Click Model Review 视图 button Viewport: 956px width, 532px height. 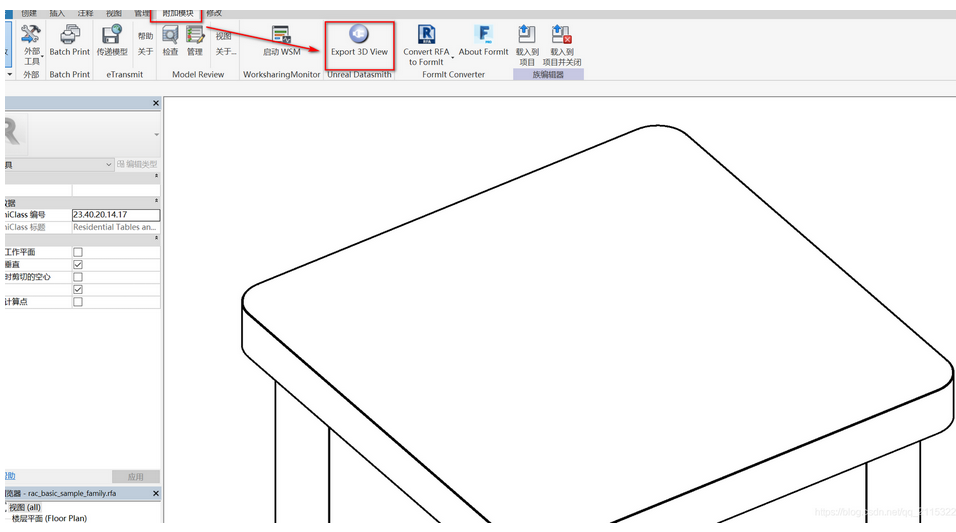click(224, 36)
